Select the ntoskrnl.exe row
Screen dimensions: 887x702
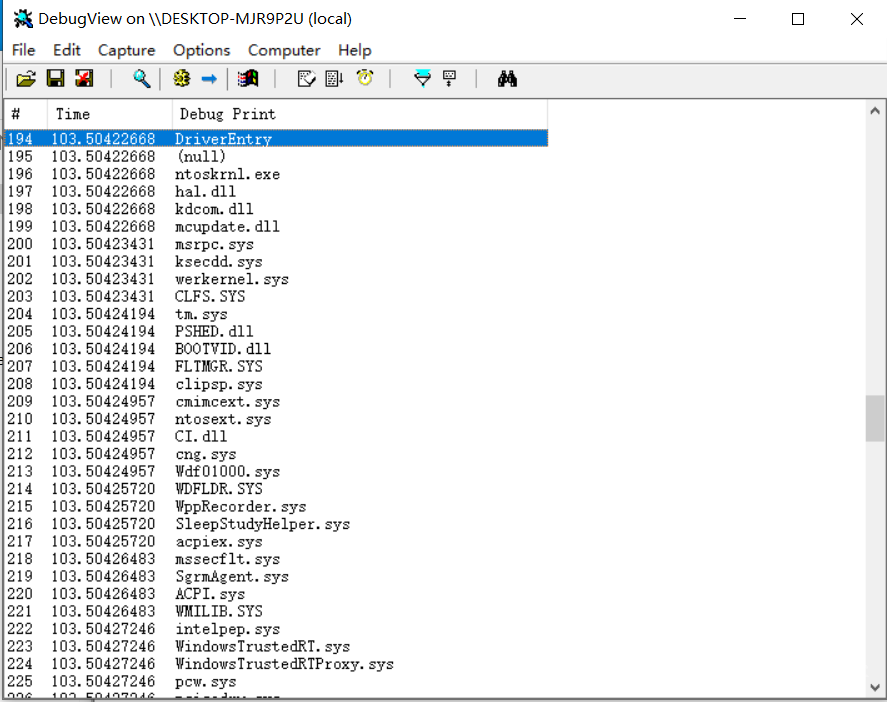coord(277,174)
